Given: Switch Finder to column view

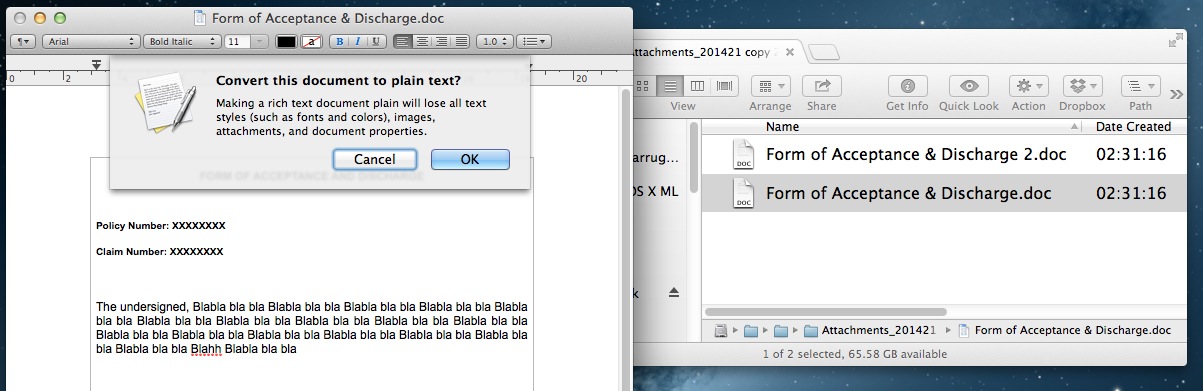Looking at the screenshot, I should point(698,86).
